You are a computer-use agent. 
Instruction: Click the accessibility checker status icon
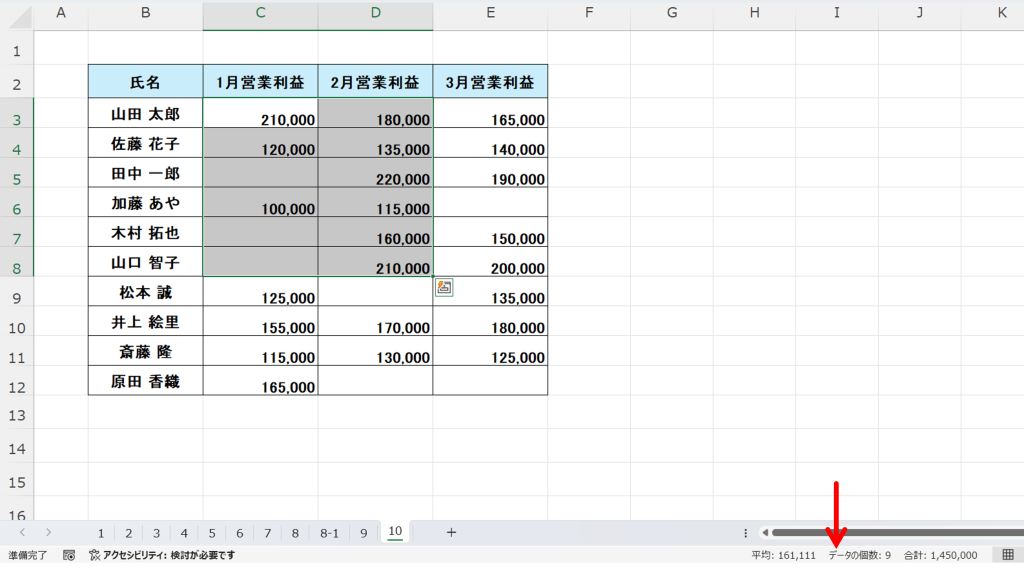[x=95, y=555]
